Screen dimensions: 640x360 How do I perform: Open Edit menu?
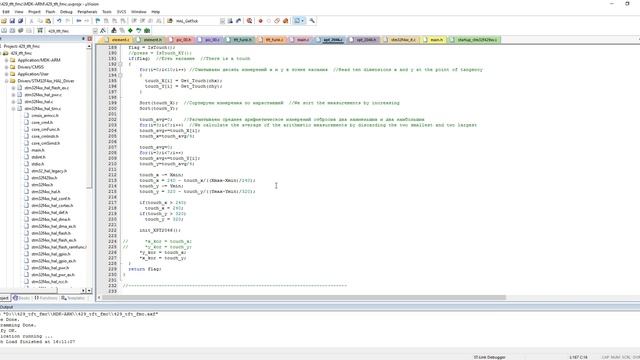pyautogui.click(x=6, y=12)
